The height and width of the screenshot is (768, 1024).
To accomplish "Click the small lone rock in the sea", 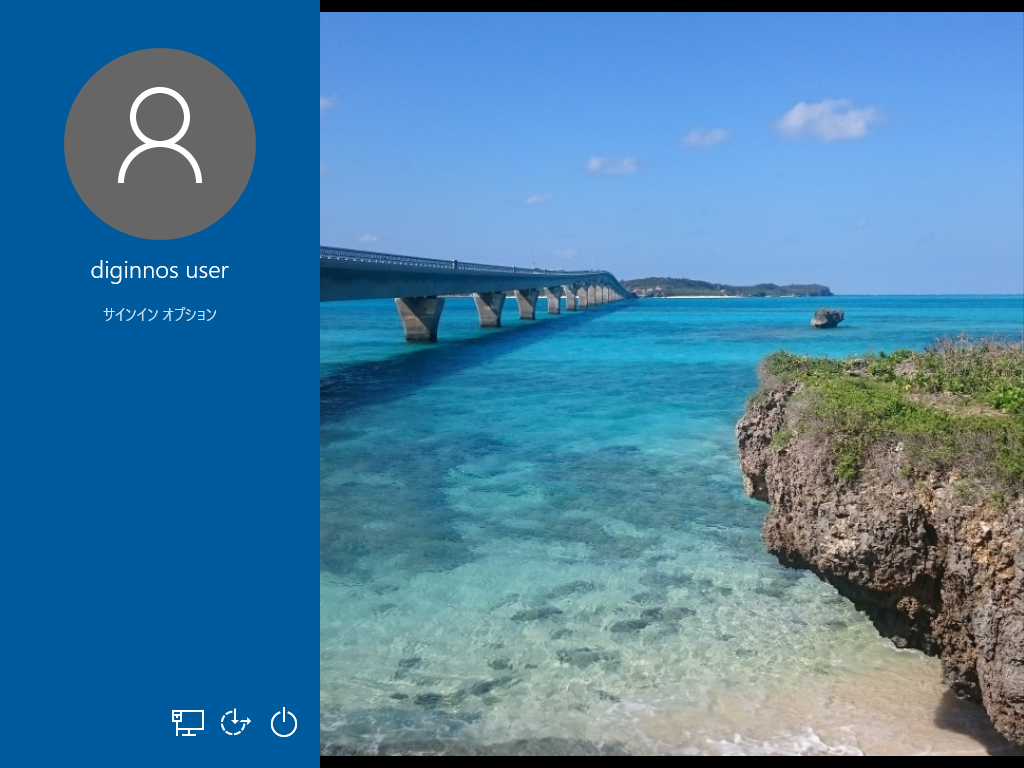I will pos(827,318).
